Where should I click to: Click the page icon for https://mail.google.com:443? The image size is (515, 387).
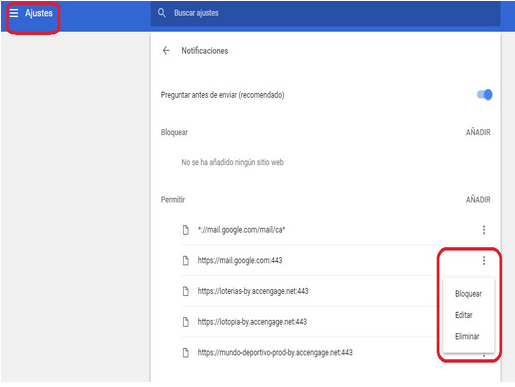(186, 261)
